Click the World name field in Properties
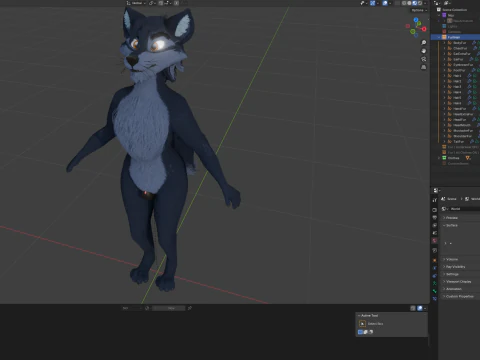The height and width of the screenshot is (360, 480). [x=465, y=209]
